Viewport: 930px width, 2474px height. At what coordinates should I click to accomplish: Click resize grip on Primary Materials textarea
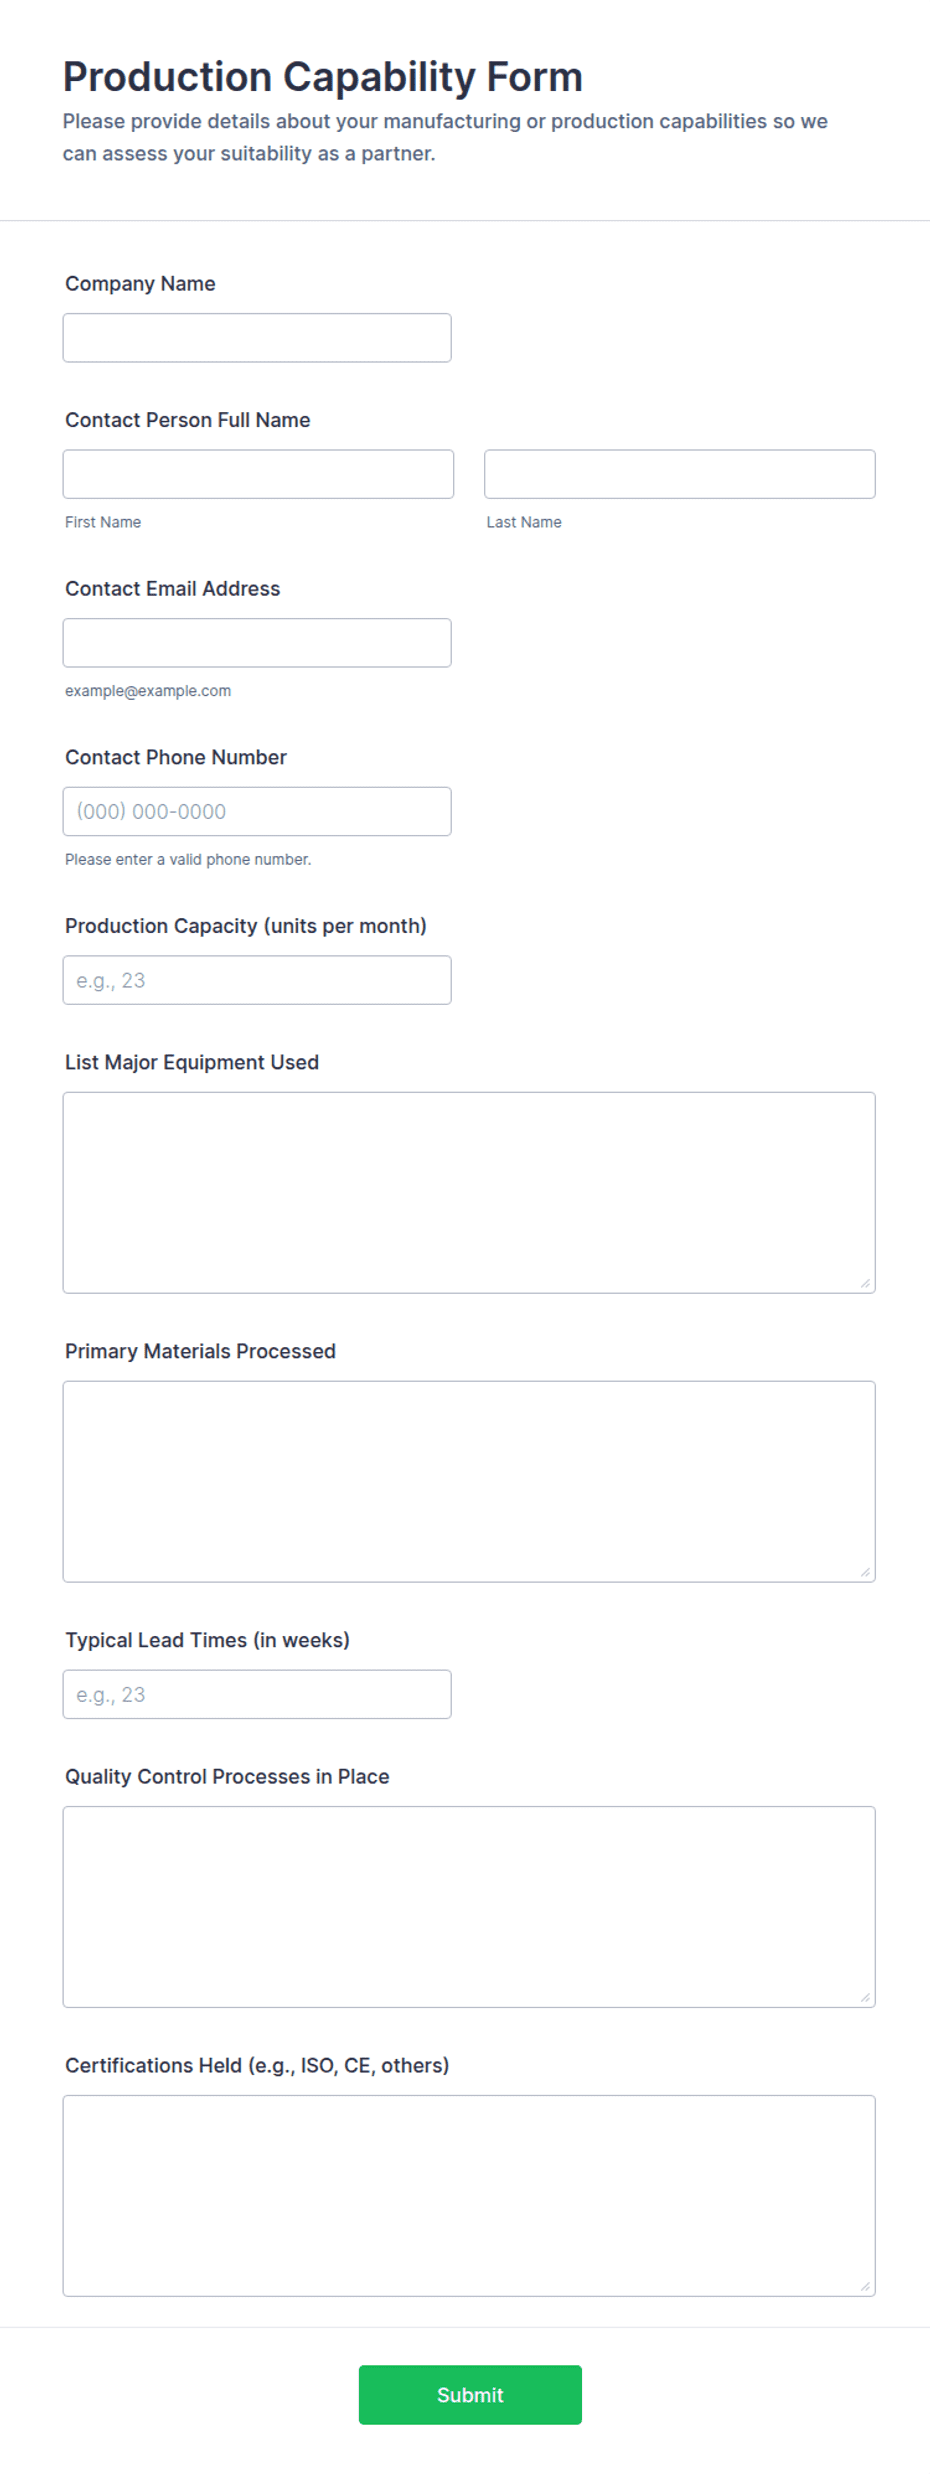click(866, 1573)
